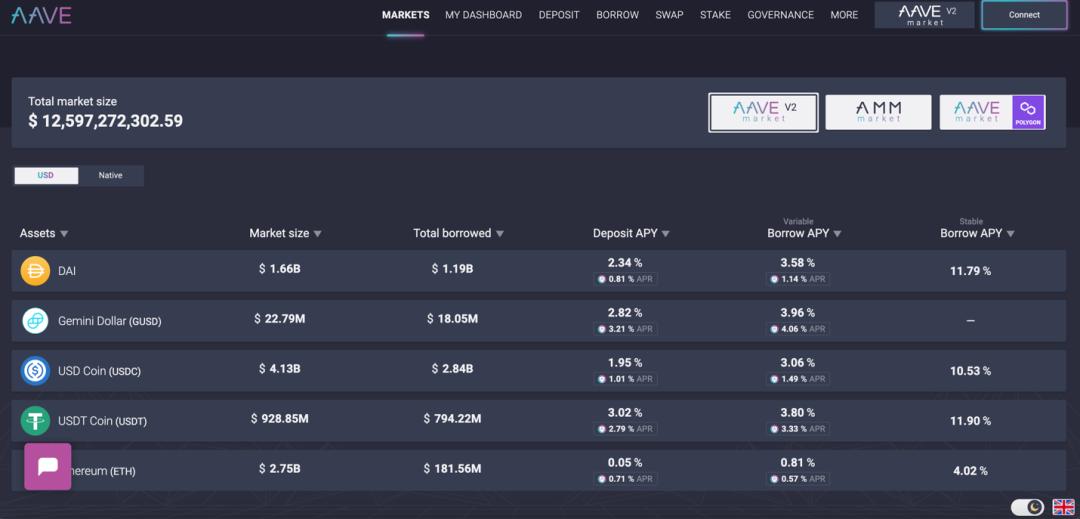Select the DAI token icon

35,271
